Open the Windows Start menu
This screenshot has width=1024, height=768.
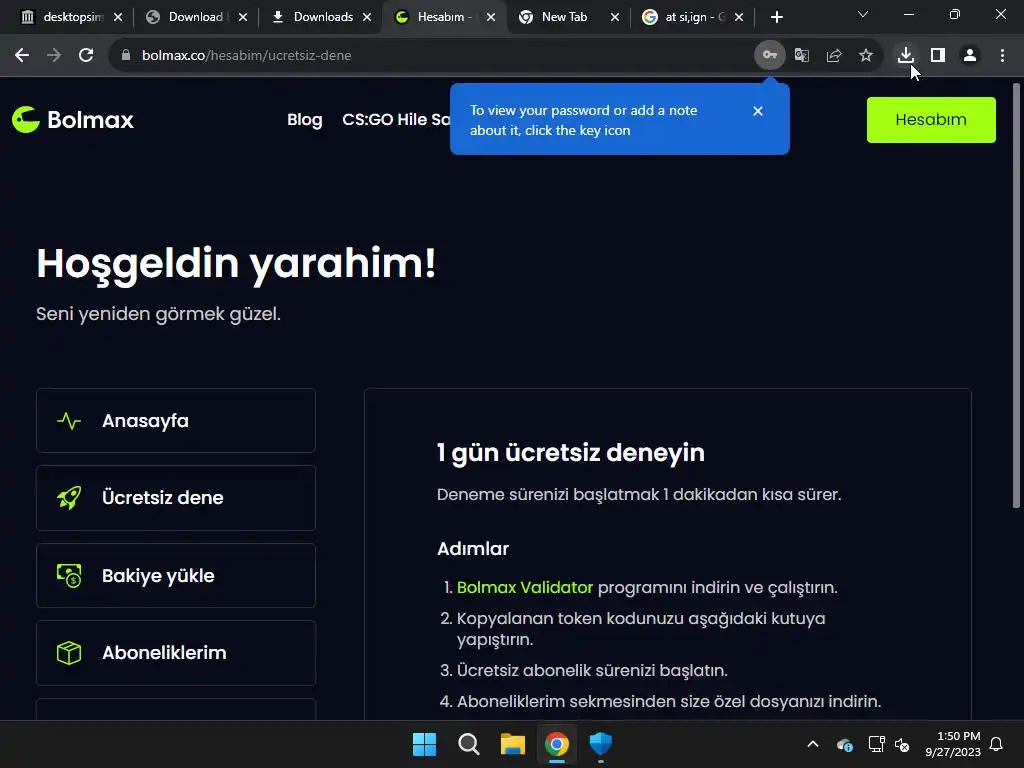(x=424, y=744)
